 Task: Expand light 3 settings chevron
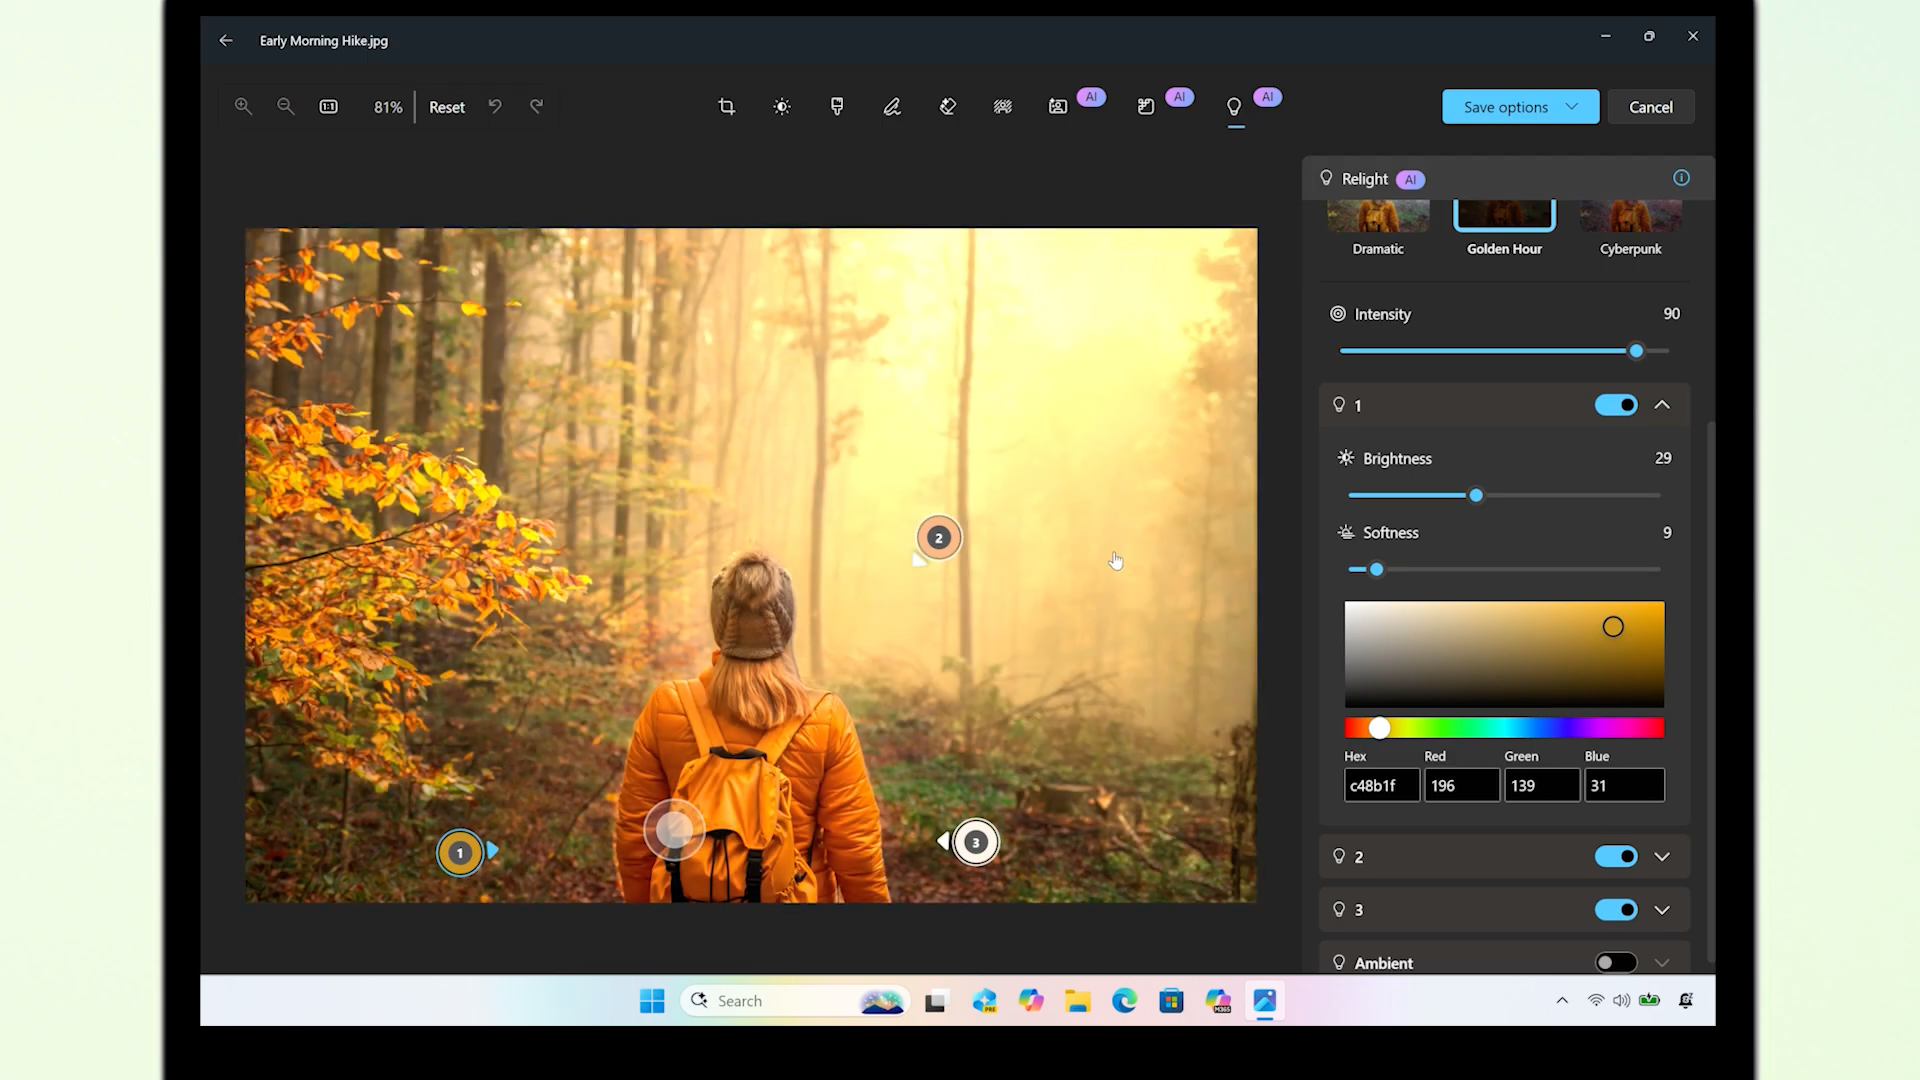coord(1662,910)
